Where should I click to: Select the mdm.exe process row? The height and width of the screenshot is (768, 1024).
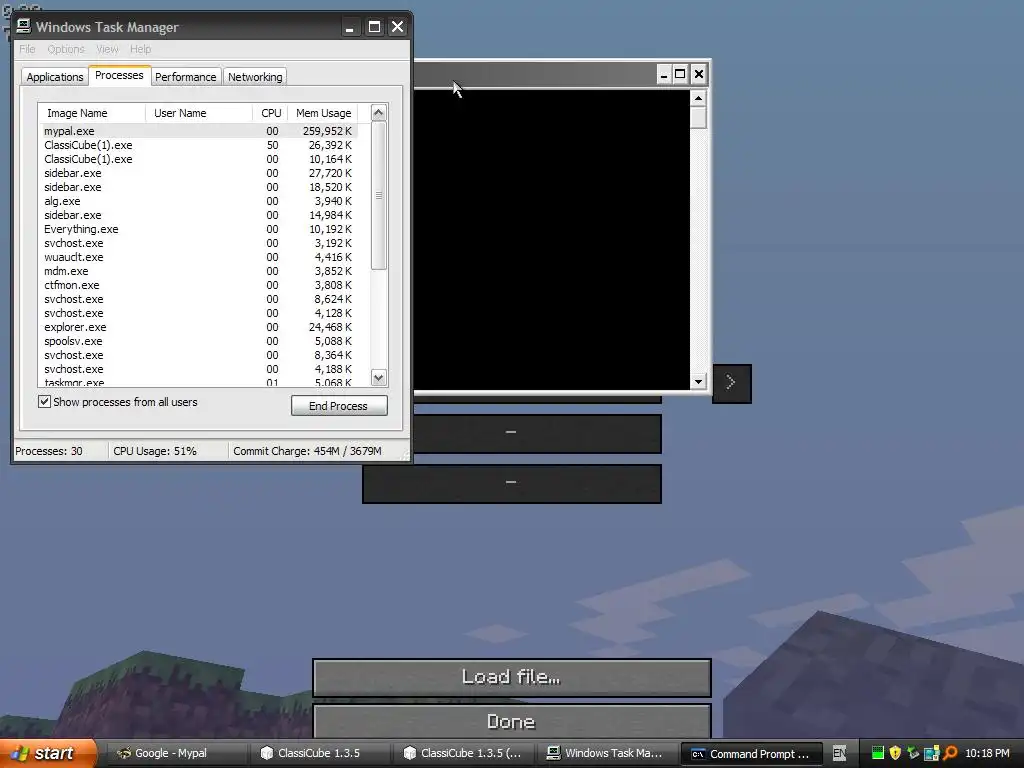(x=199, y=271)
